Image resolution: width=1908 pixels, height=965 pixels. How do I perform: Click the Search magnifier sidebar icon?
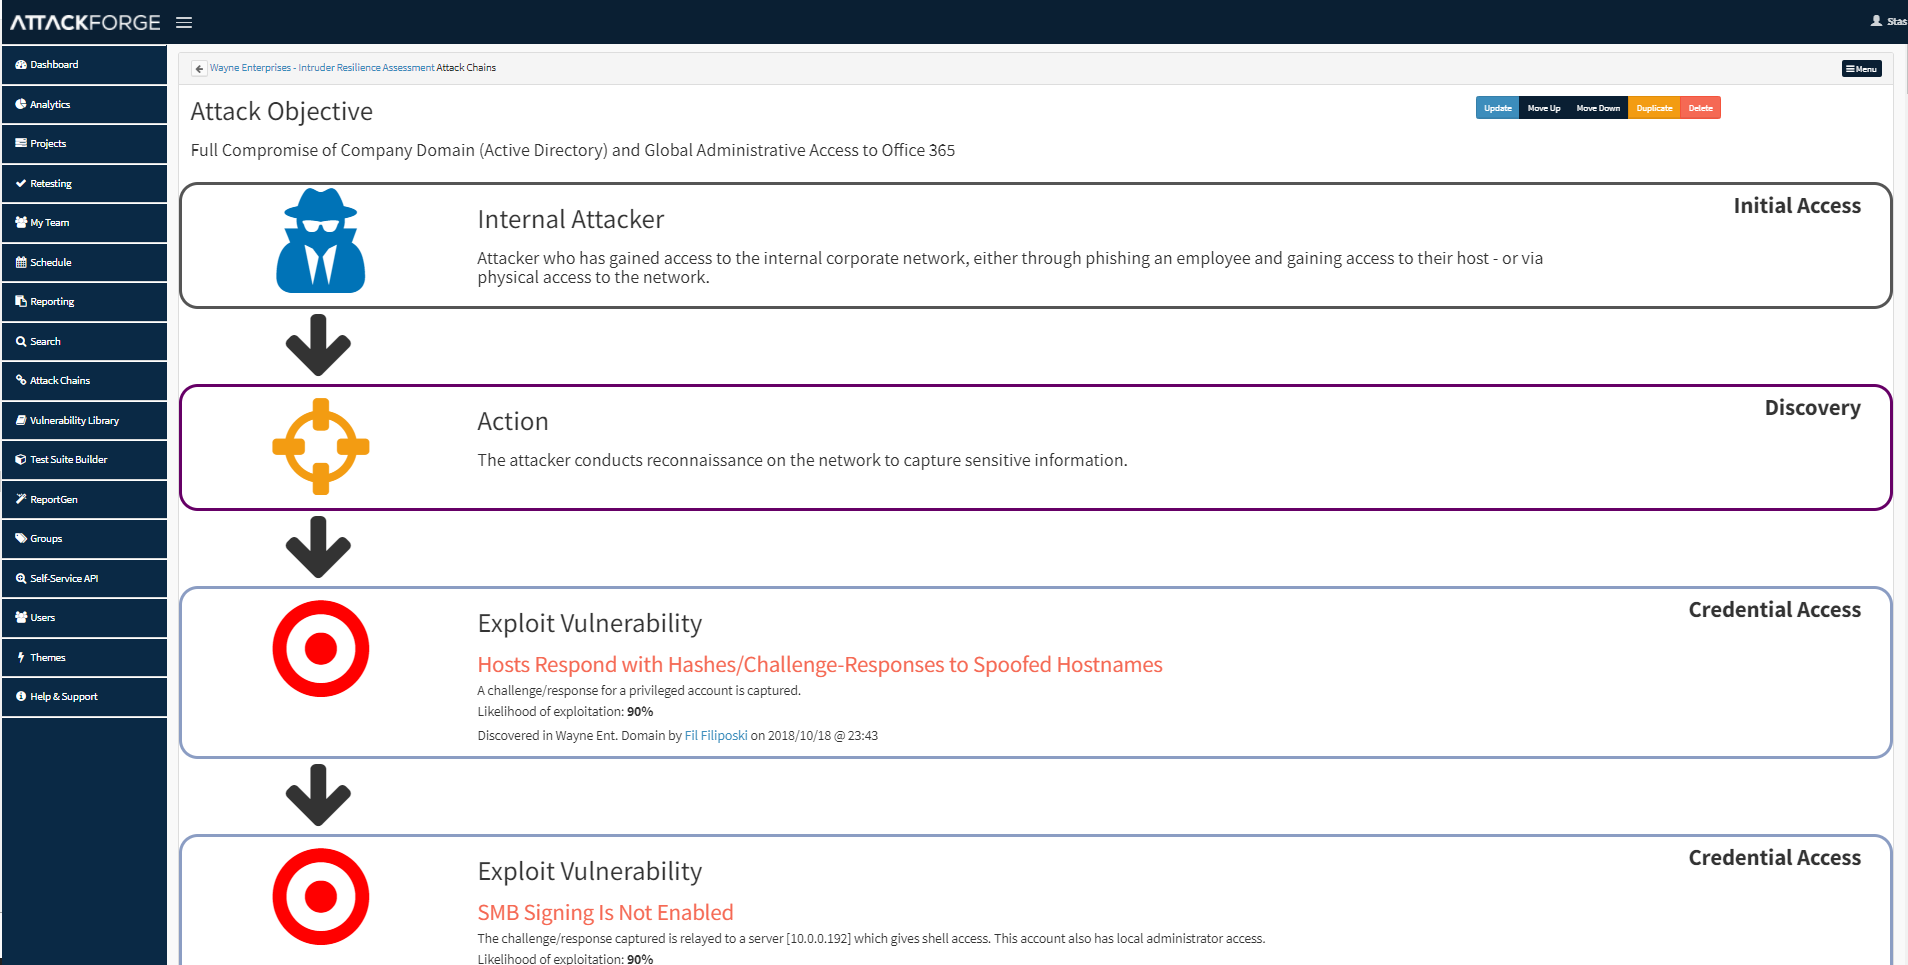pos(21,341)
